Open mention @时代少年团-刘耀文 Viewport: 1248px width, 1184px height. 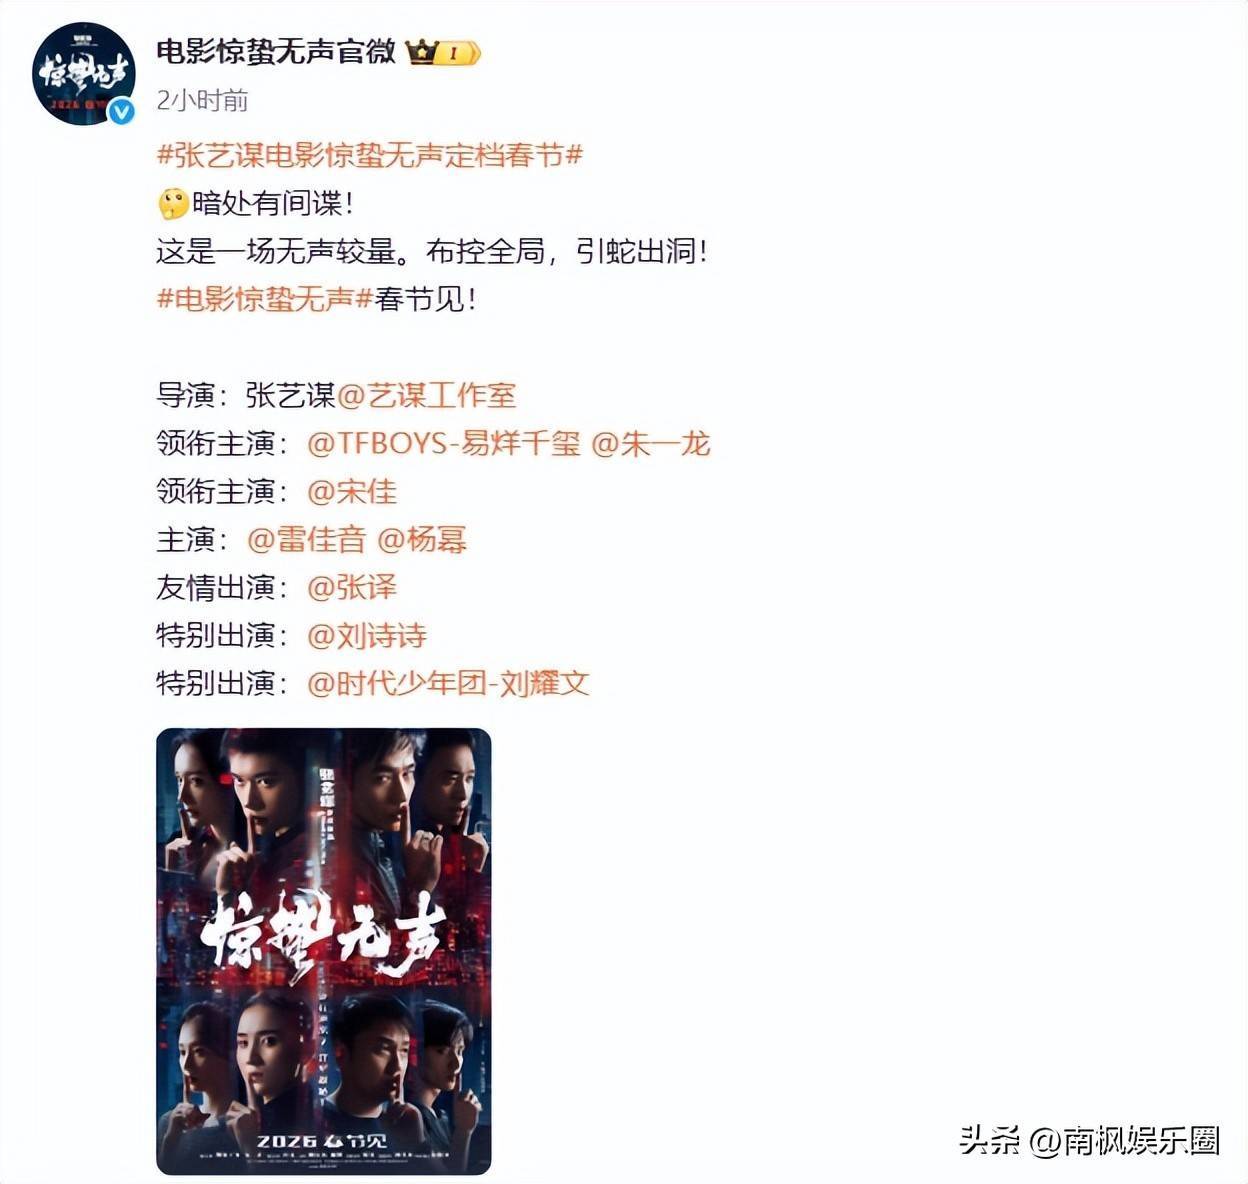tap(449, 683)
